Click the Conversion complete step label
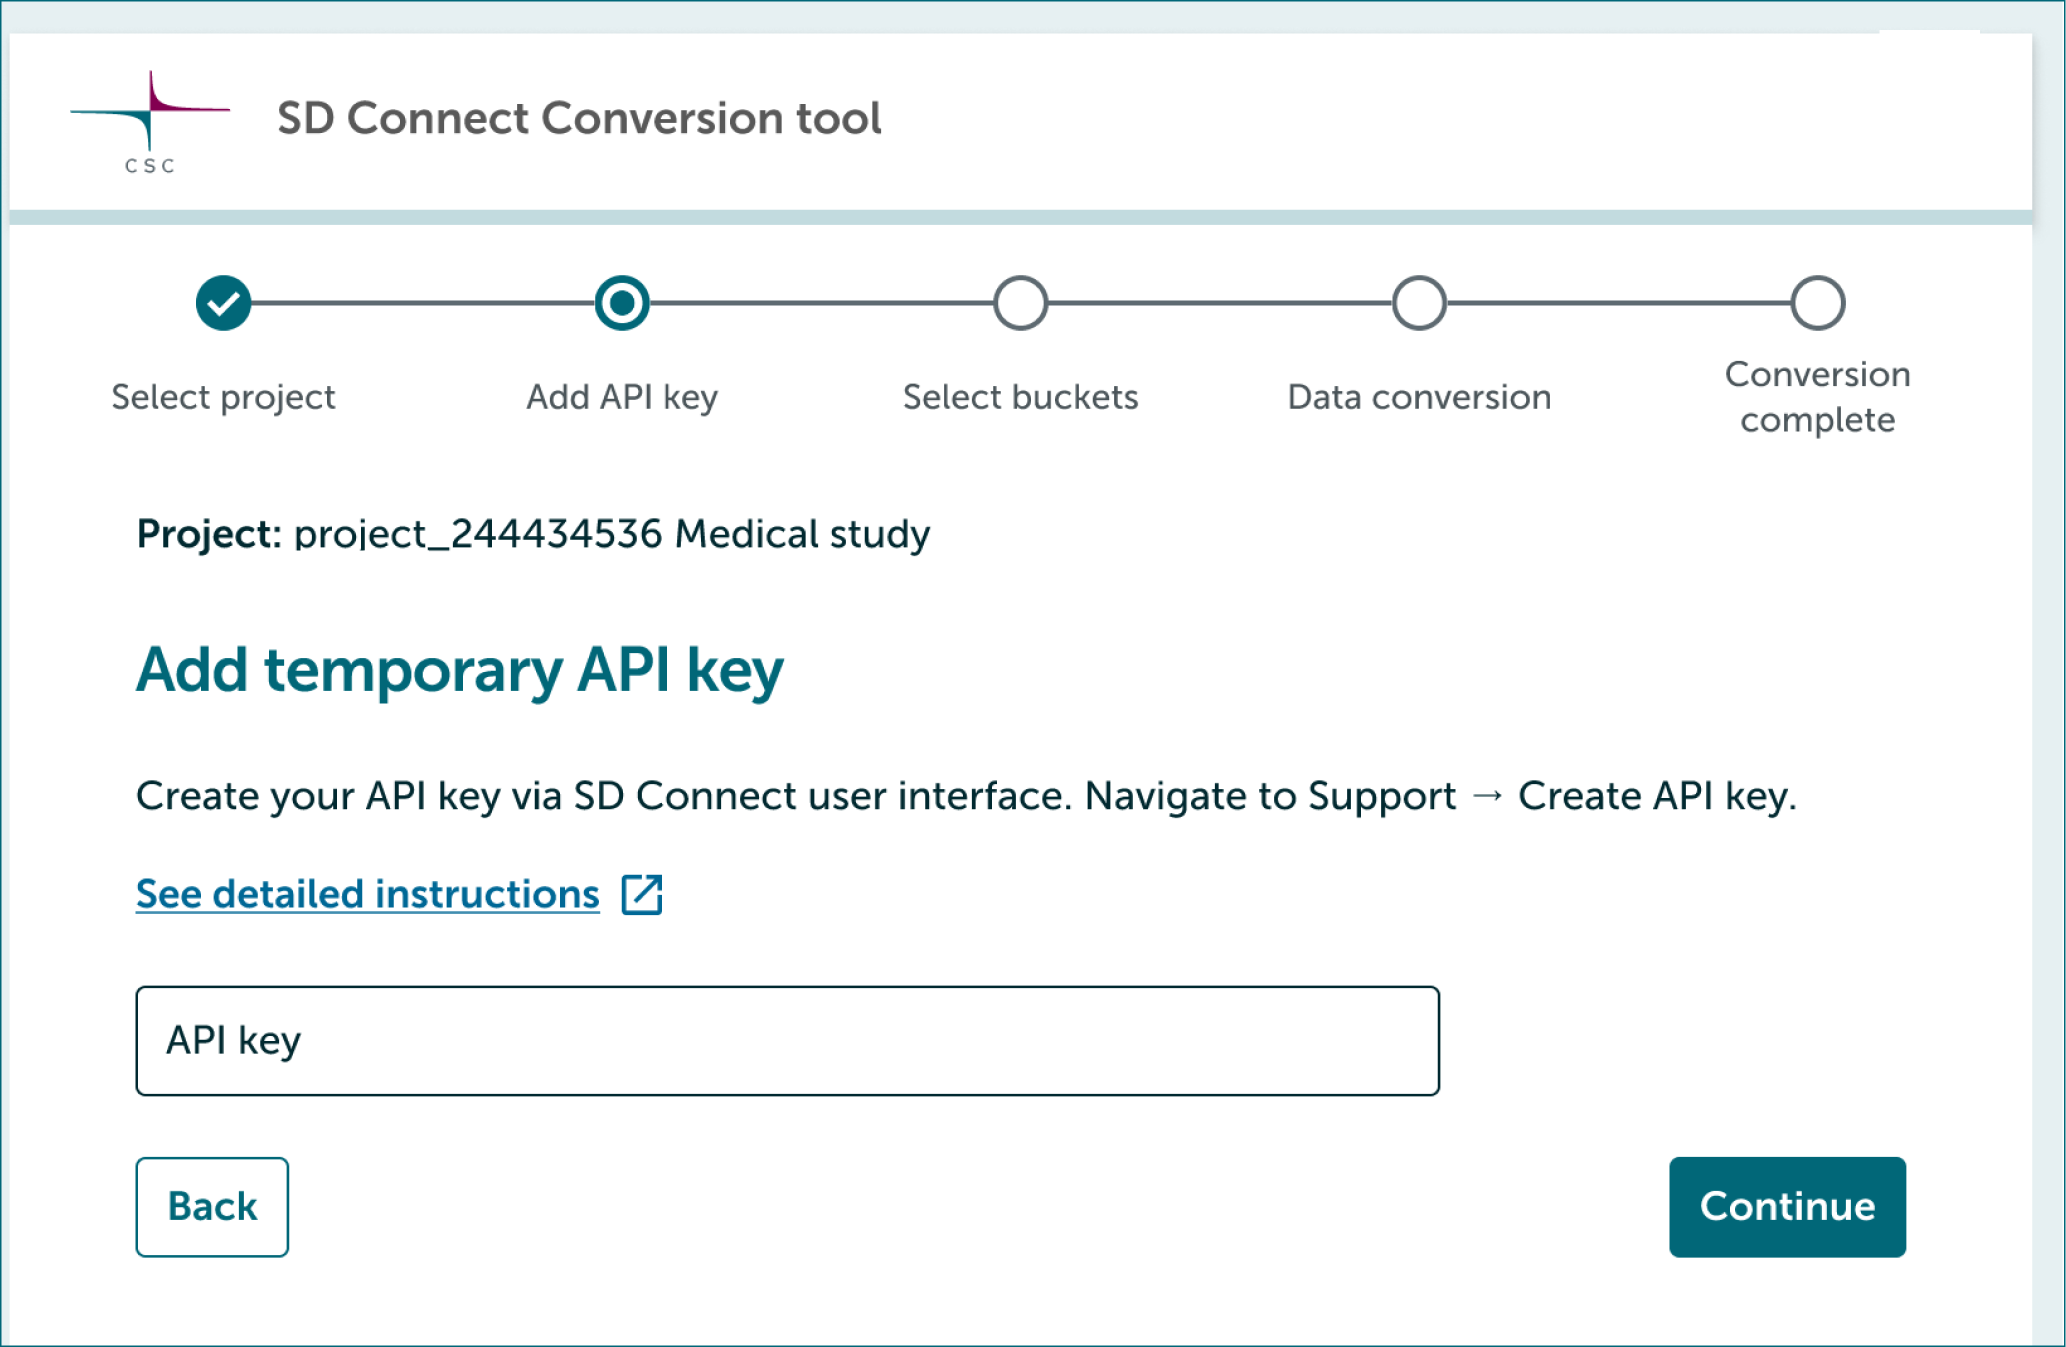This screenshot has width=2066, height=1347. [x=1816, y=396]
